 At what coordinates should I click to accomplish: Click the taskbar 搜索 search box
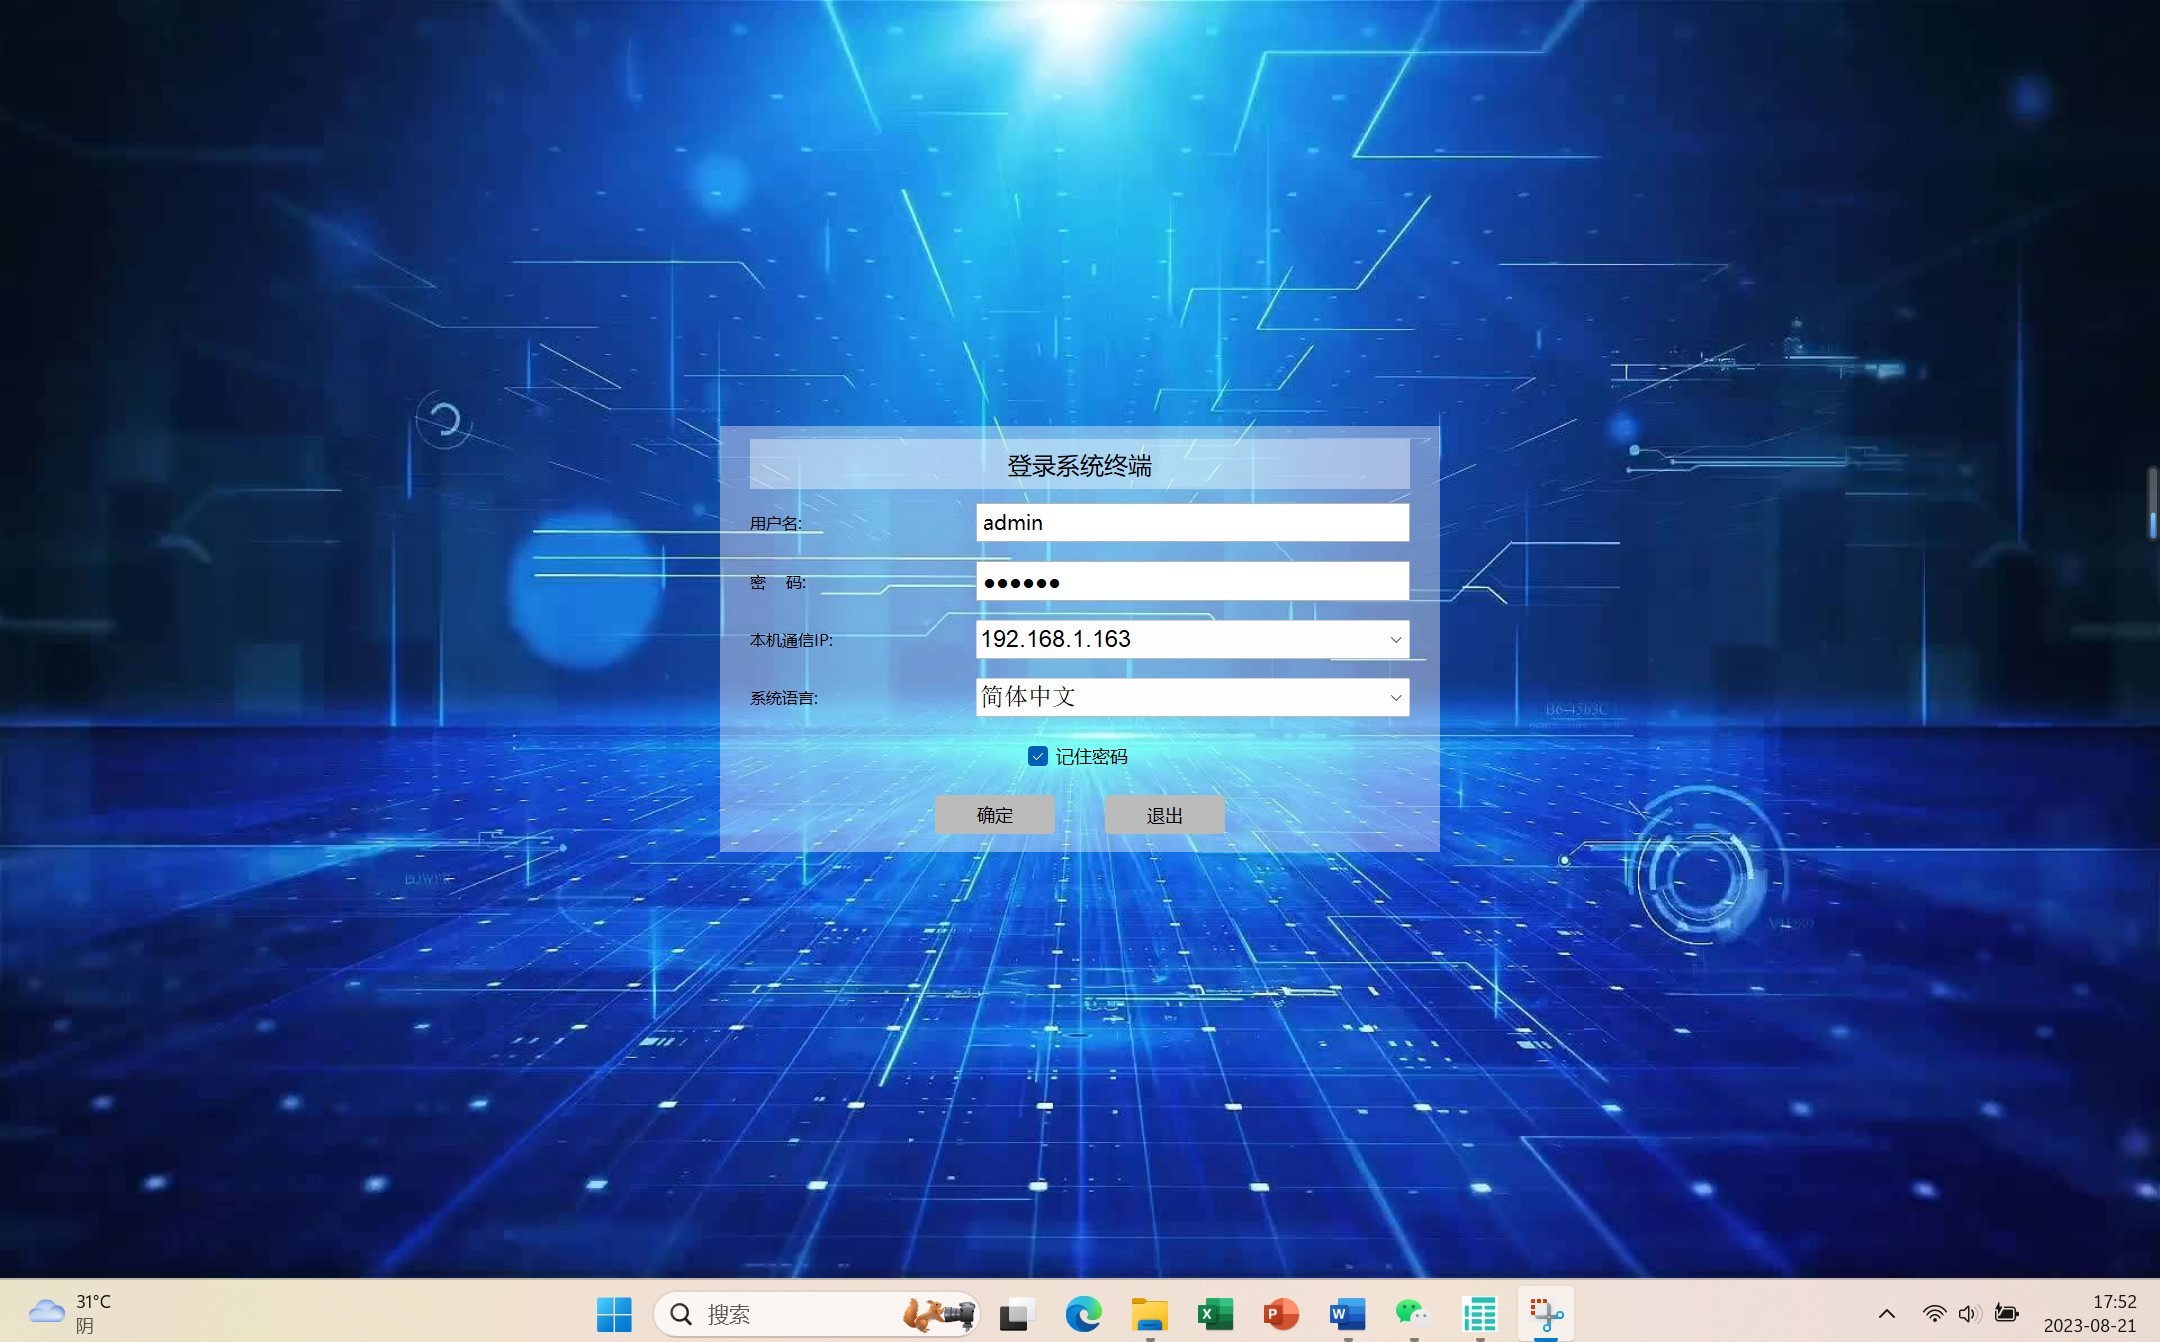click(x=790, y=1313)
